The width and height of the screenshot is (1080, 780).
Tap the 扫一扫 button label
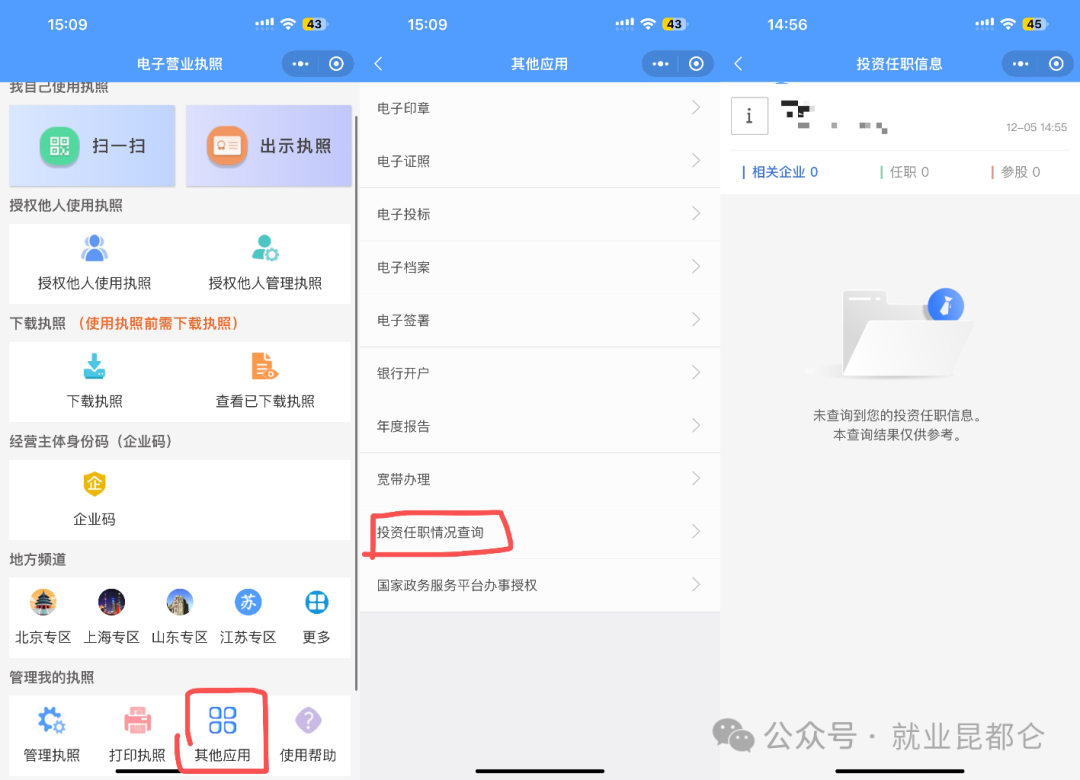point(118,146)
